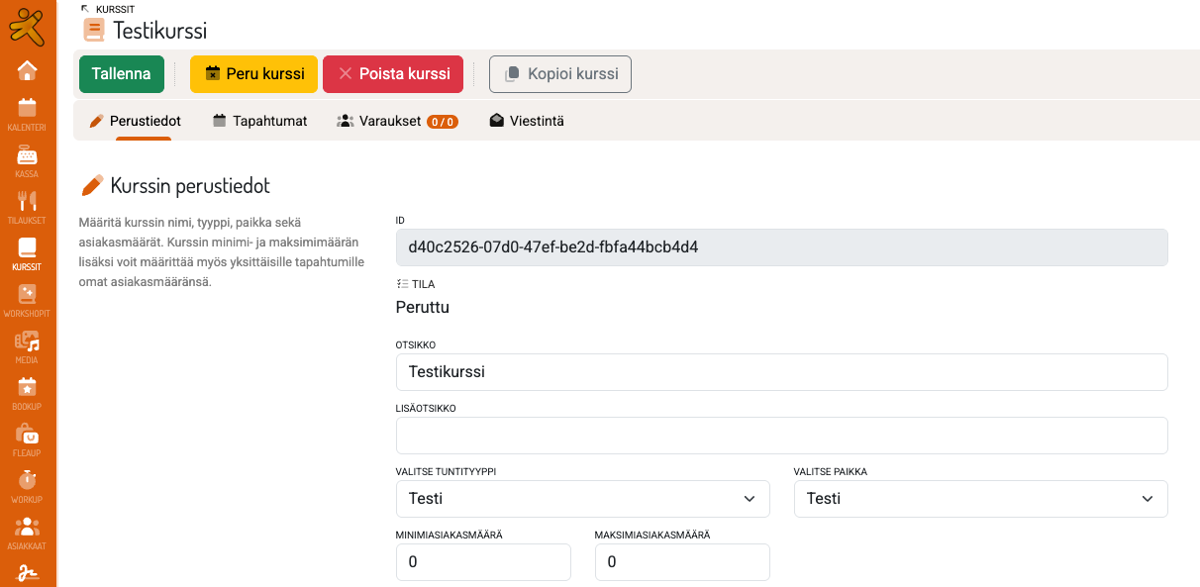The width and height of the screenshot is (1200, 587).
Task: Open the Valitse paikka dropdown
Action: coord(981,499)
